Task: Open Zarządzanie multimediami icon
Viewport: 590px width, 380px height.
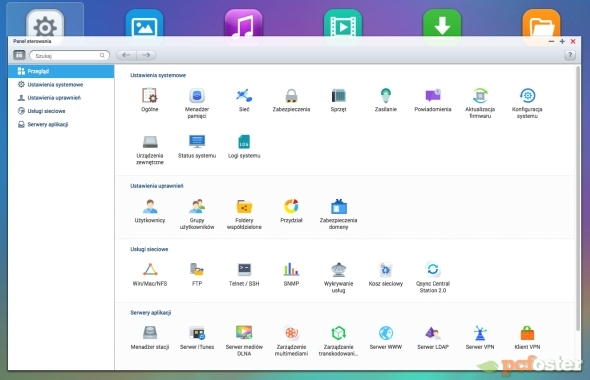Action: [x=291, y=333]
